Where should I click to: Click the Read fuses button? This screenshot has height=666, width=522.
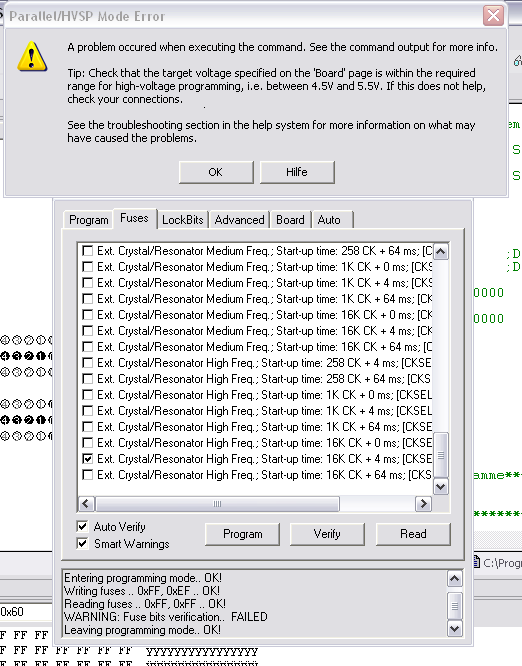[x=413, y=534]
